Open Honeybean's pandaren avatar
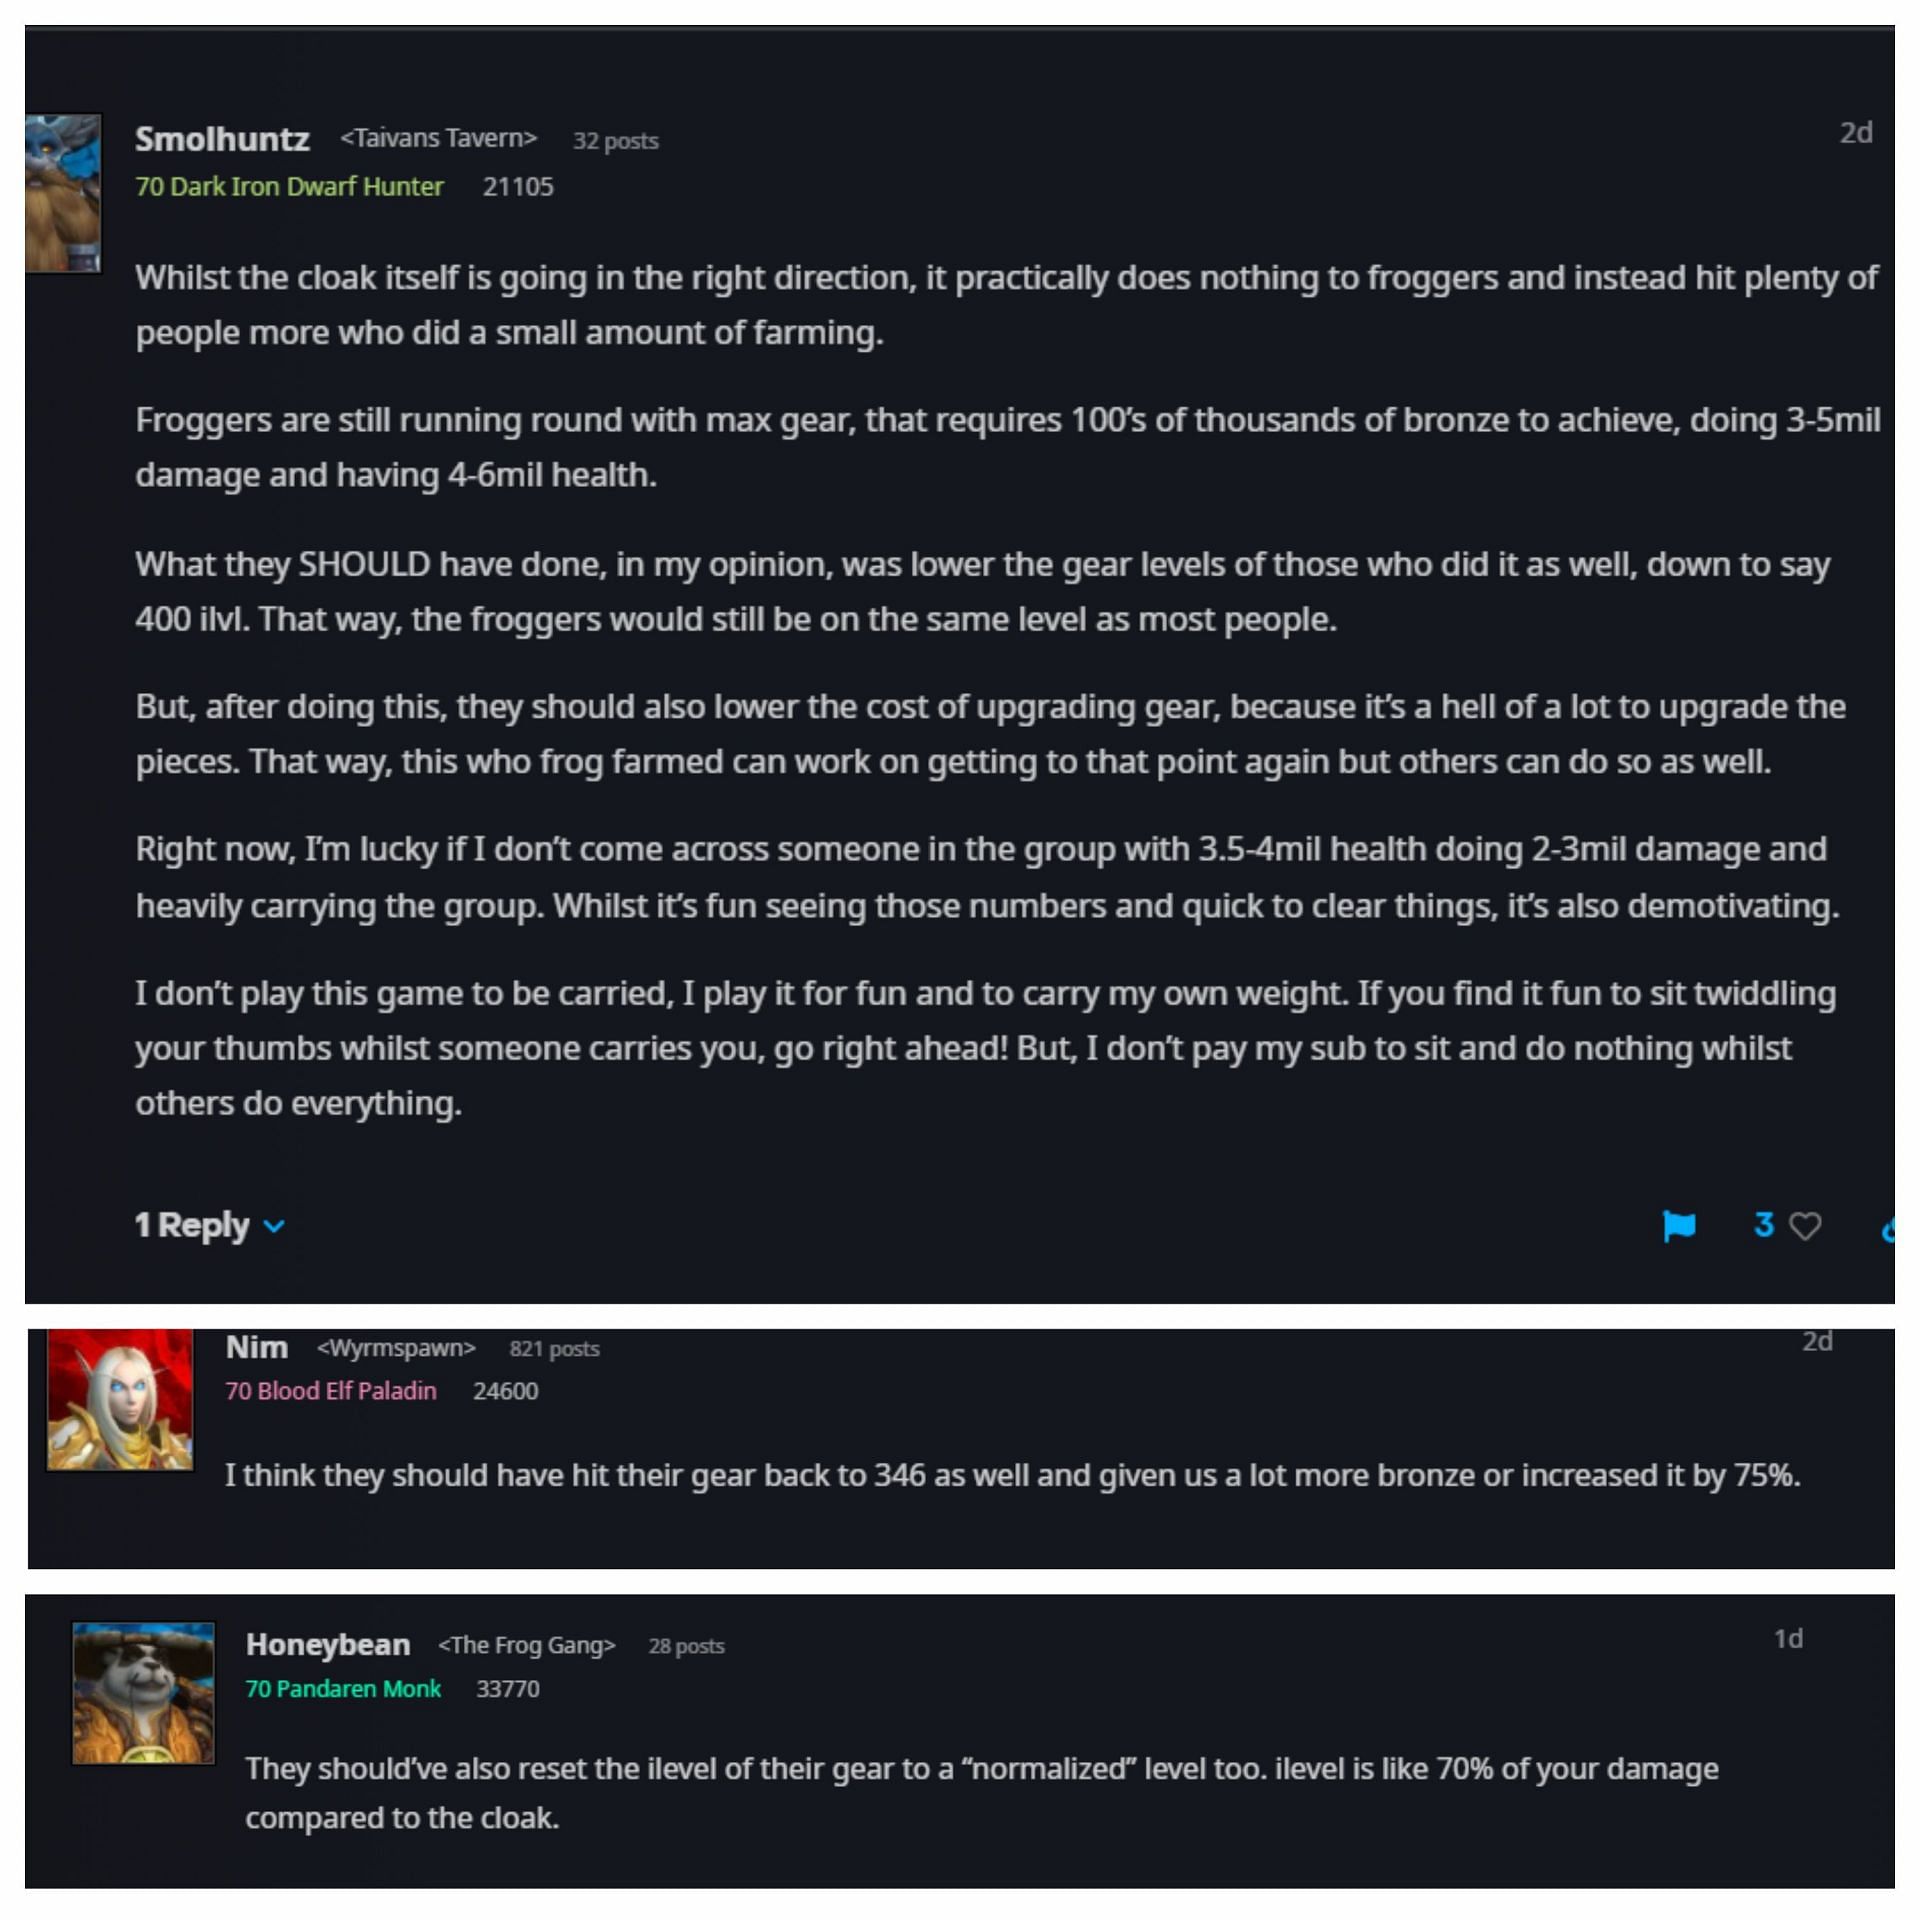 click(x=143, y=1693)
